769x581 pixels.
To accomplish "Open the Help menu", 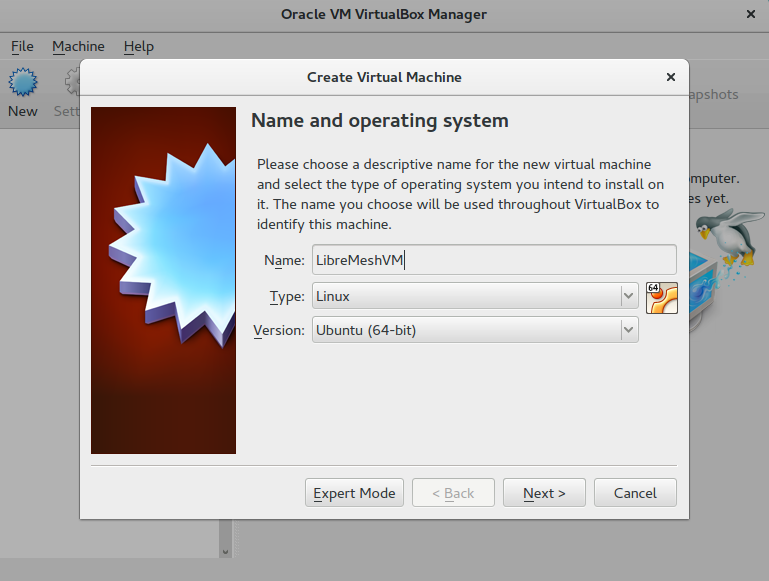I will tap(139, 47).
